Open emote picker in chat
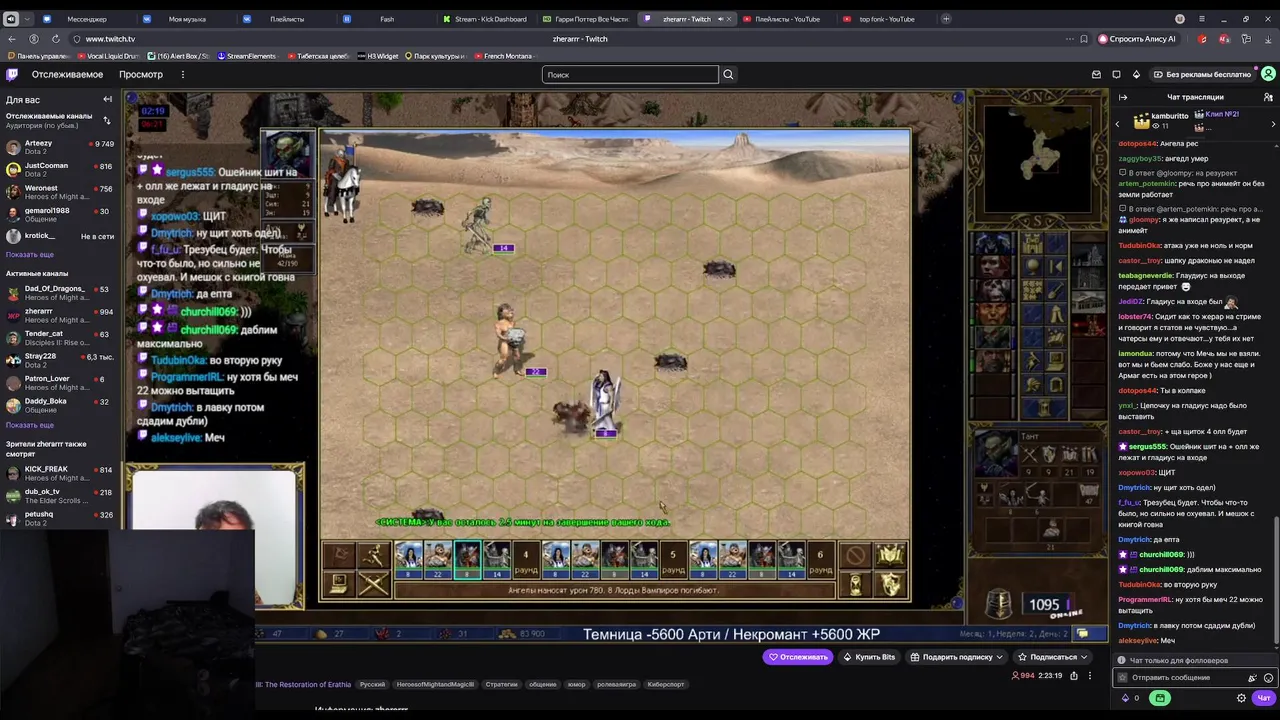 tap(1268, 677)
